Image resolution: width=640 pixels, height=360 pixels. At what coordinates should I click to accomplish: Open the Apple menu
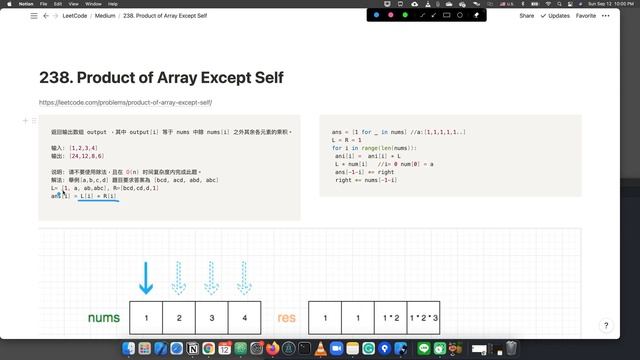click(x=9, y=4)
